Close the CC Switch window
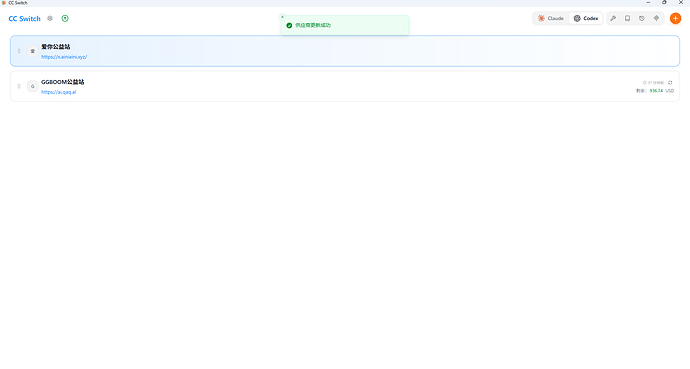The width and height of the screenshot is (690, 369). pyautogui.click(x=681, y=3)
